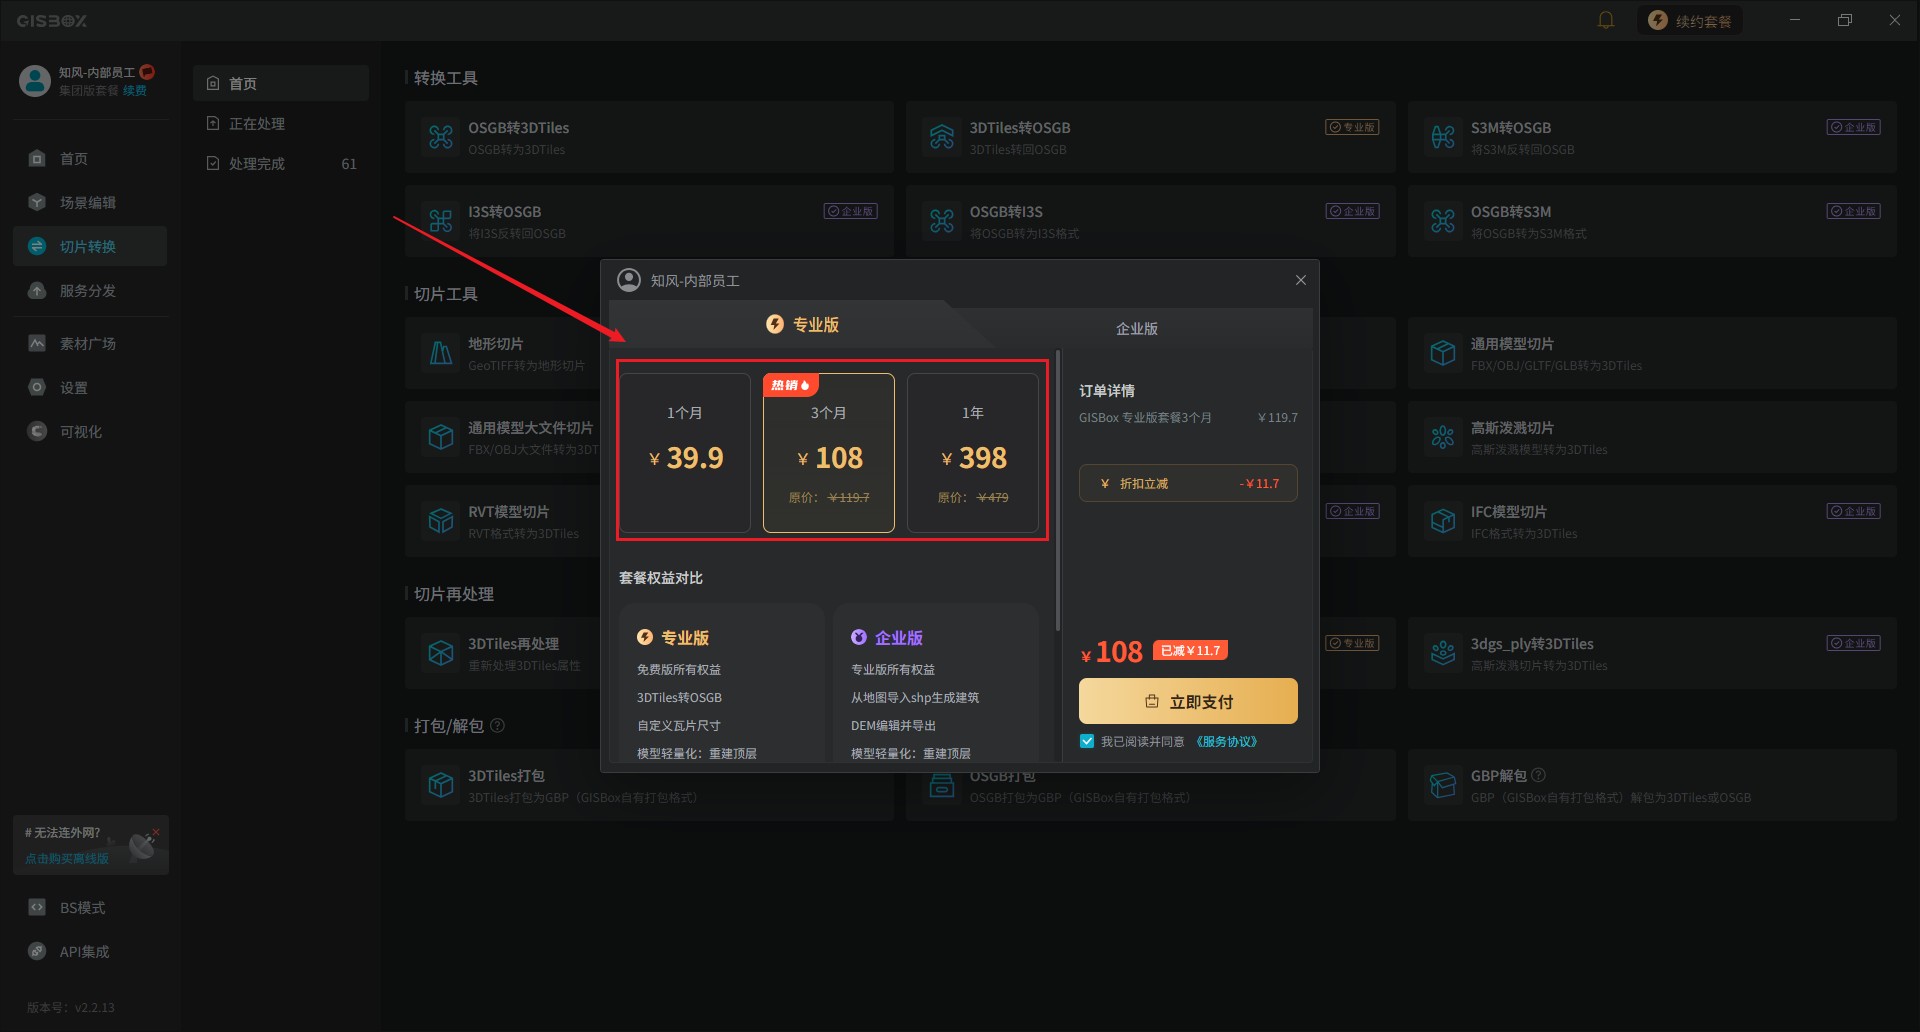The height and width of the screenshot is (1032, 1920).
Task: Click the 点击购买离线版 link
Action: [x=67, y=859]
